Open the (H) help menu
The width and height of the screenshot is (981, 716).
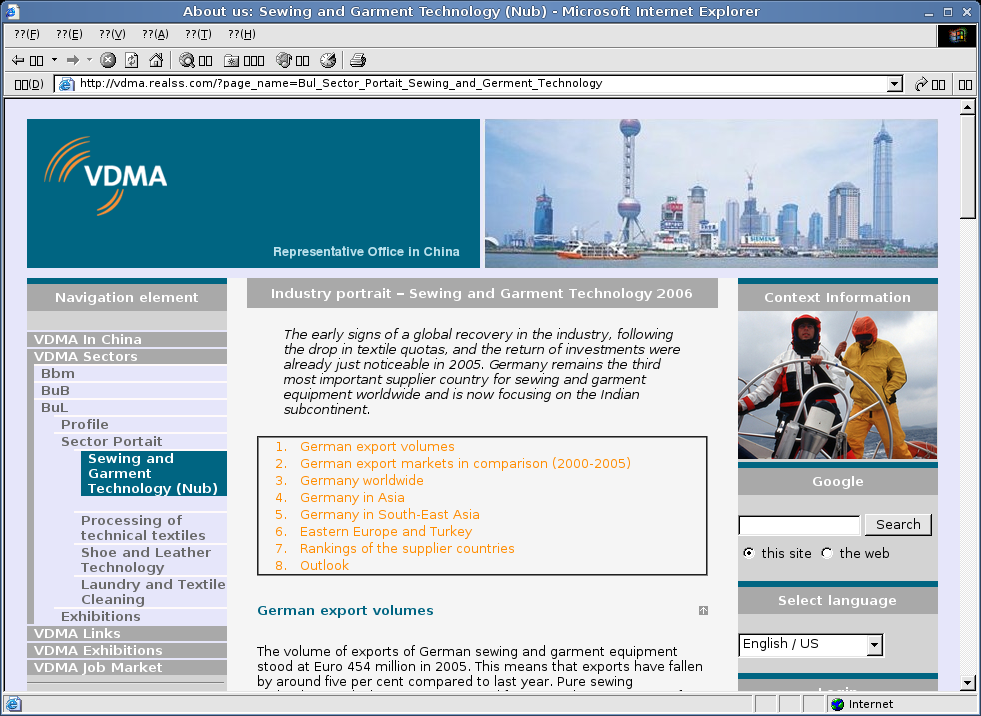pyautogui.click(x=241, y=34)
